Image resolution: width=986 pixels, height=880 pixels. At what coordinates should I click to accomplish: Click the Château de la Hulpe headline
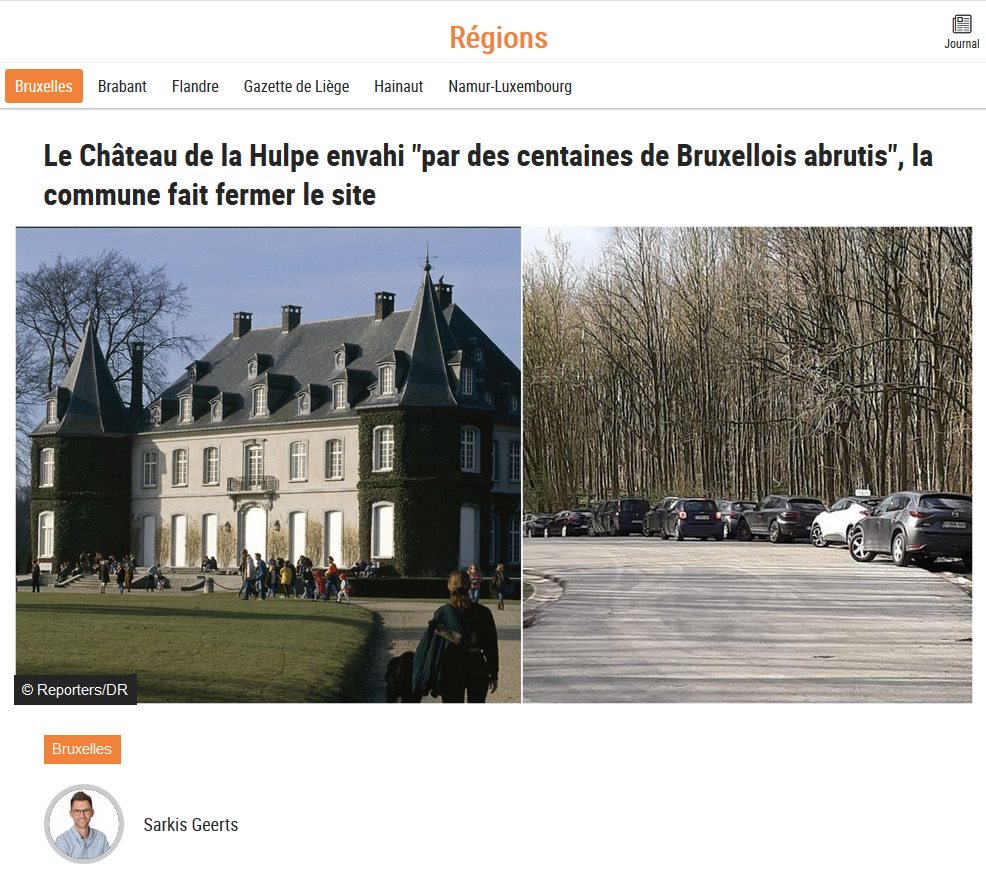tap(488, 175)
